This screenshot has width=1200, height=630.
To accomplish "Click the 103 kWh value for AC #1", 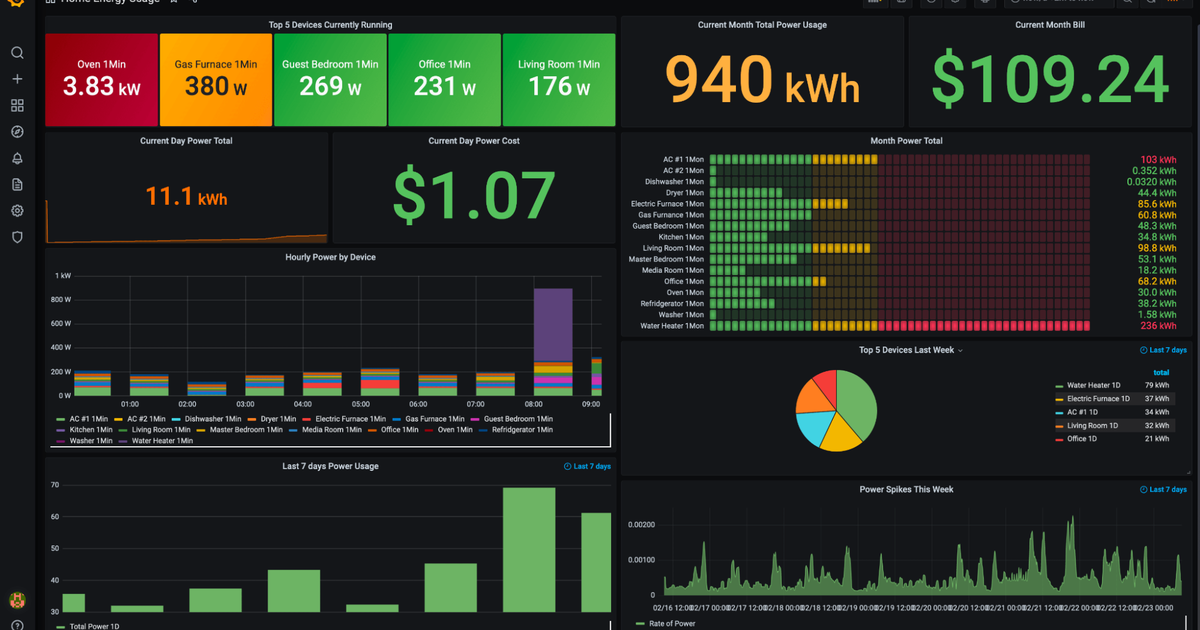I will pos(1156,160).
